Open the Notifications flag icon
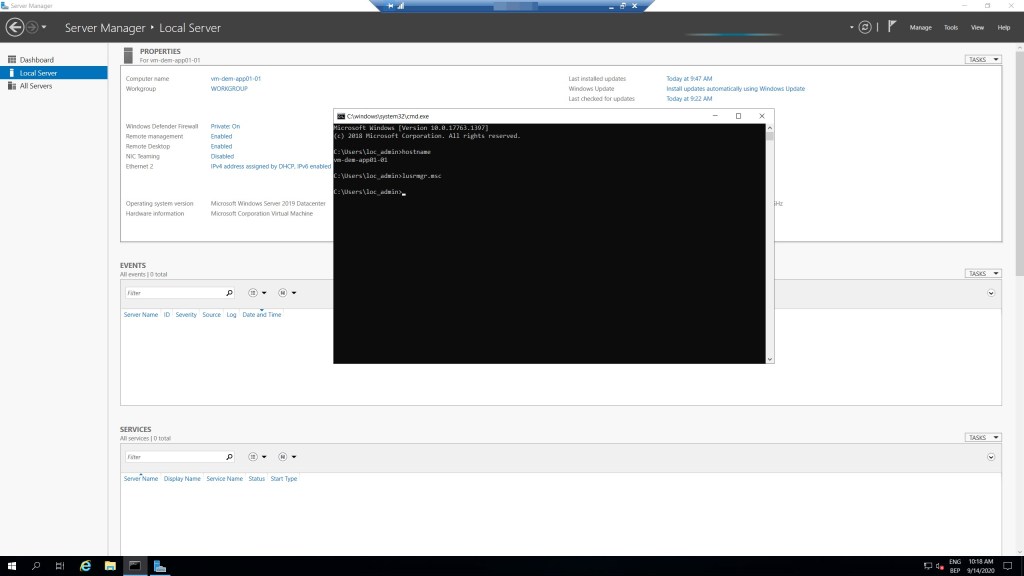The image size is (1024, 576). click(x=892, y=27)
